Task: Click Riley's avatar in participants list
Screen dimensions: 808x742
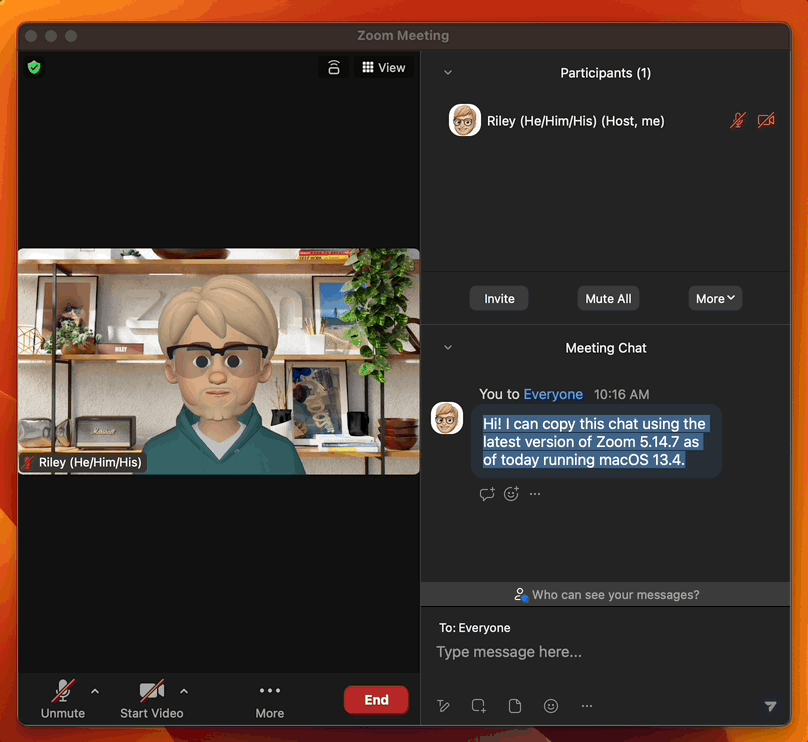Action: click(465, 121)
